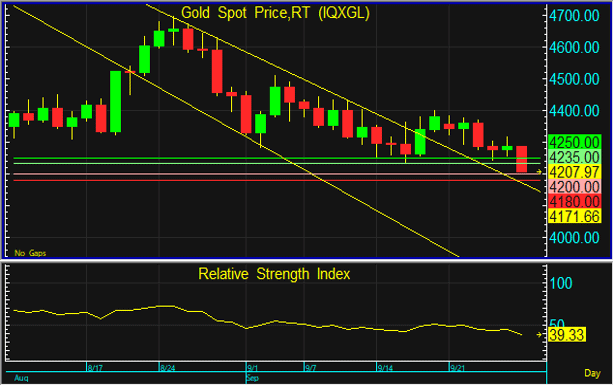Viewport: 614px width, 386px height.
Task: Click the last red candlestick near 4207
Action: tap(522, 159)
